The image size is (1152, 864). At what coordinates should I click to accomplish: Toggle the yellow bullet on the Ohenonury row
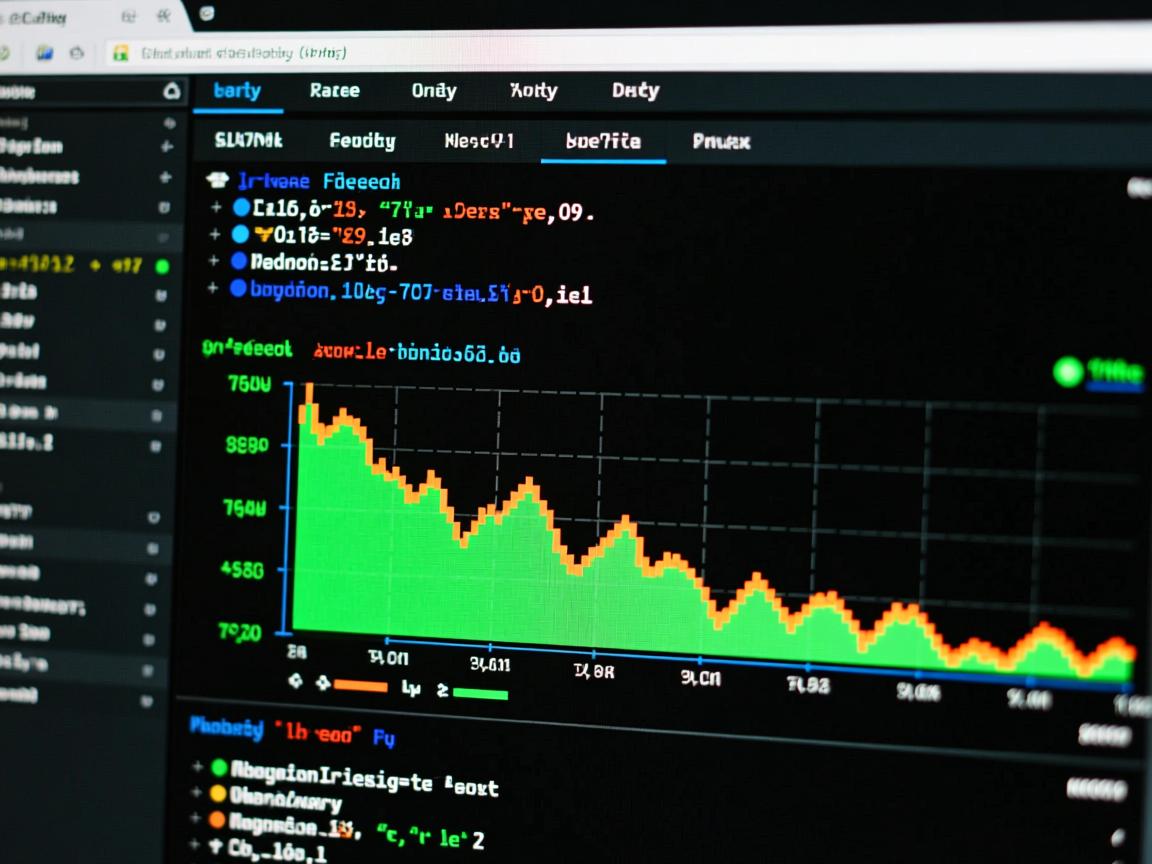(217, 794)
